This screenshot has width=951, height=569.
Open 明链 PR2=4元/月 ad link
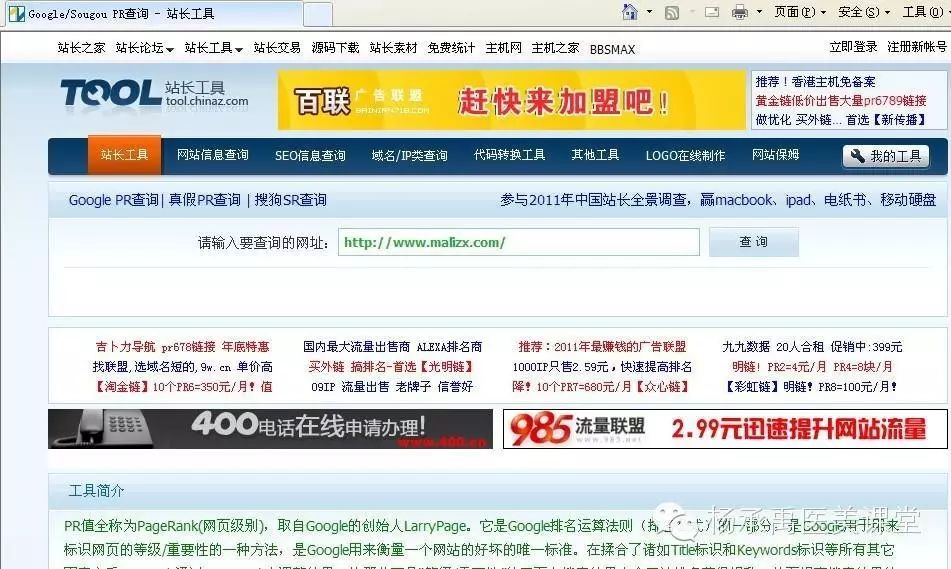click(812, 366)
